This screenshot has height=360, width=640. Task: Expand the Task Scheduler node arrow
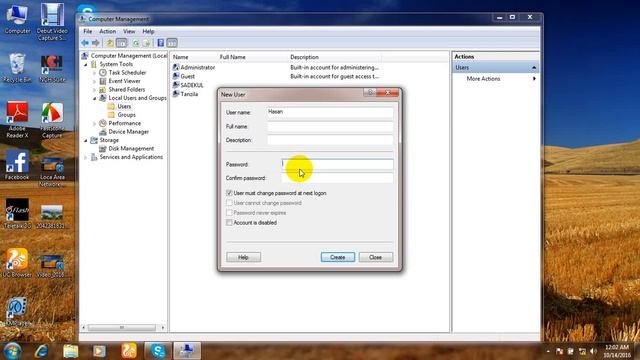[95, 73]
